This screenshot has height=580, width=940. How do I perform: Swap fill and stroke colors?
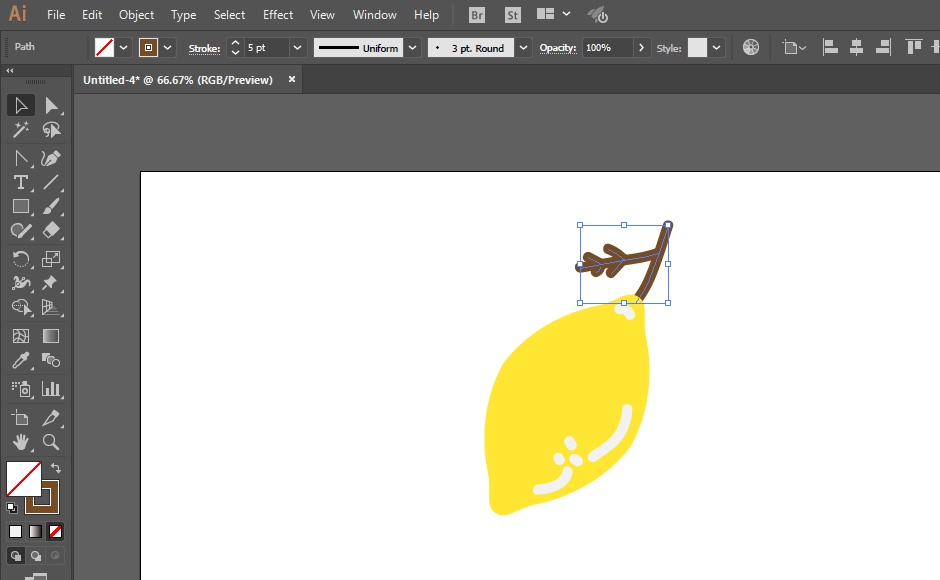pos(56,468)
